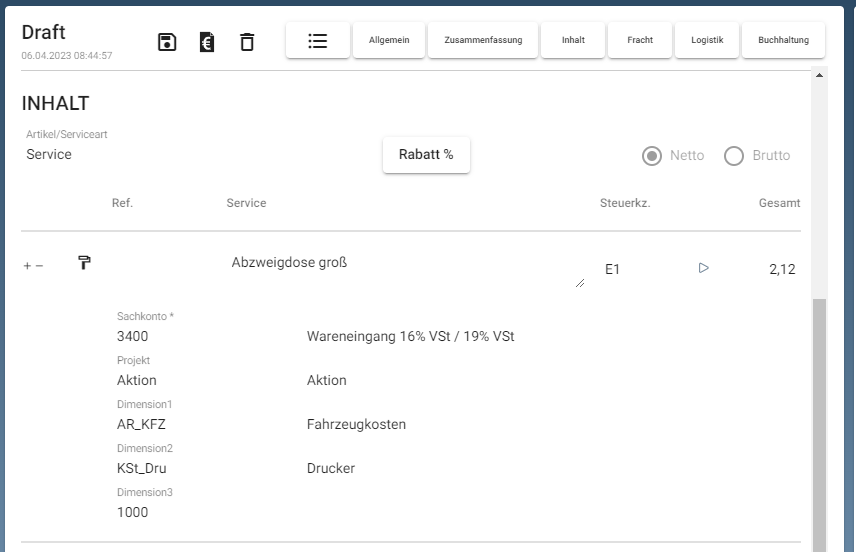This screenshot has height=552, width=856.
Task: Click the save floppy disk icon
Action: [168, 42]
